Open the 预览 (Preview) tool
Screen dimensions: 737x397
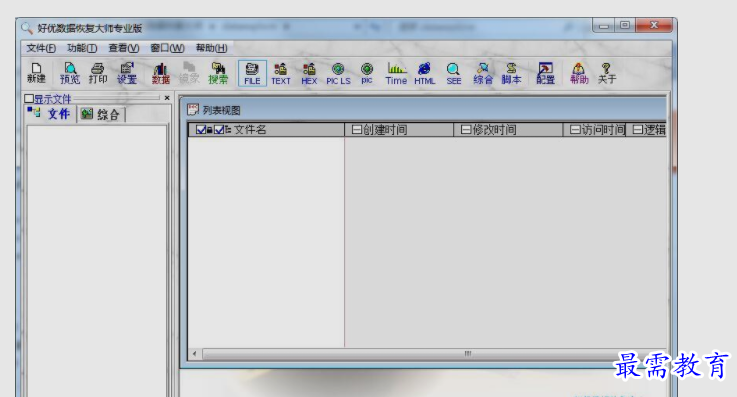70,73
